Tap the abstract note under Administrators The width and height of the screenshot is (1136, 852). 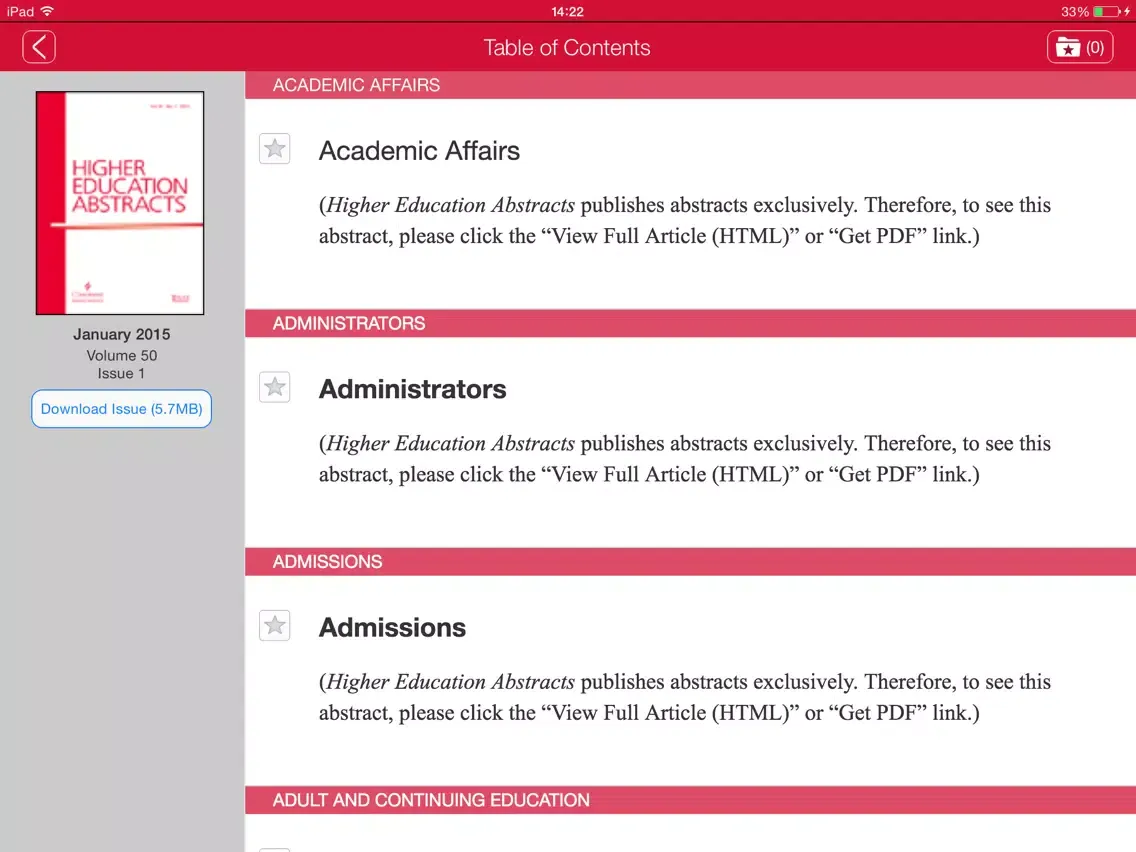pyautogui.click(x=685, y=459)
